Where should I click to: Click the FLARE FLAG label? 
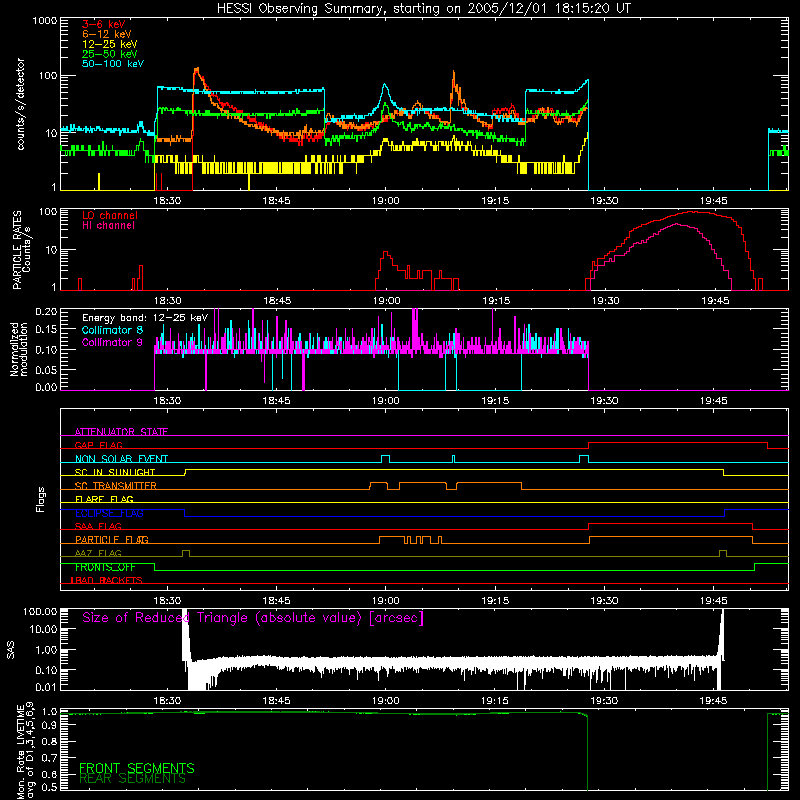104,499
